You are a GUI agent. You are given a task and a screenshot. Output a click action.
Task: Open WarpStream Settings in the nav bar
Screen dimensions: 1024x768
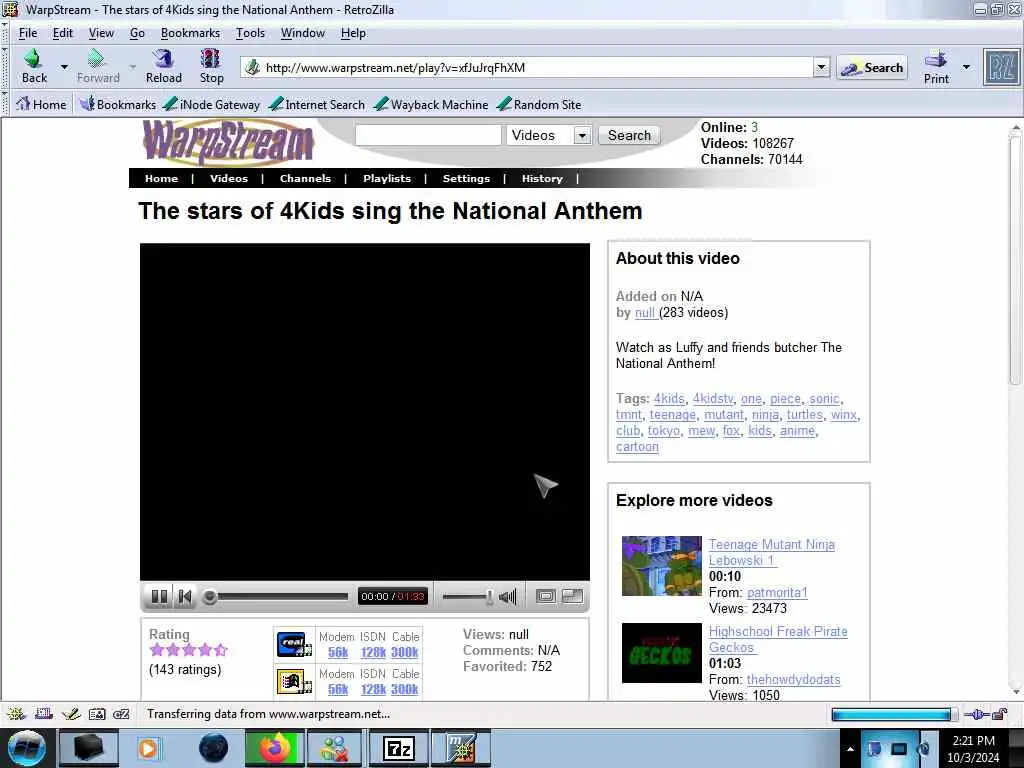[x=466, y=178]
